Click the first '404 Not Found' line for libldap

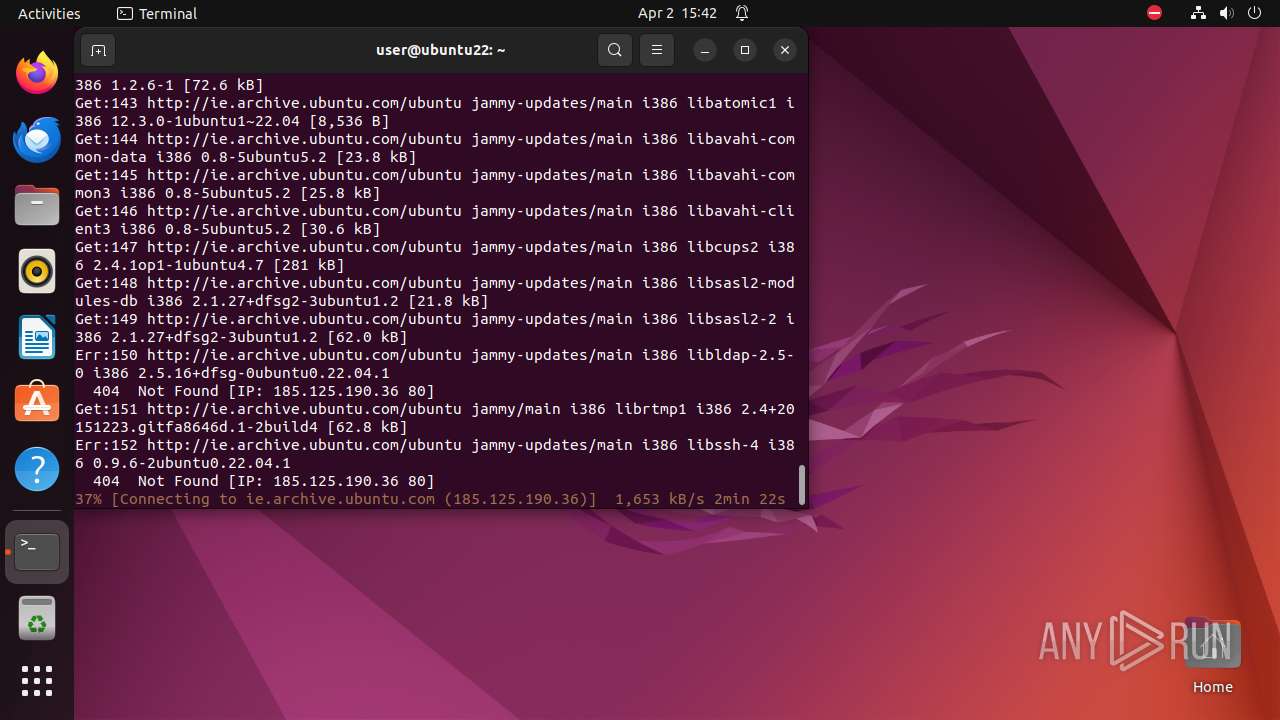(263, 391)
